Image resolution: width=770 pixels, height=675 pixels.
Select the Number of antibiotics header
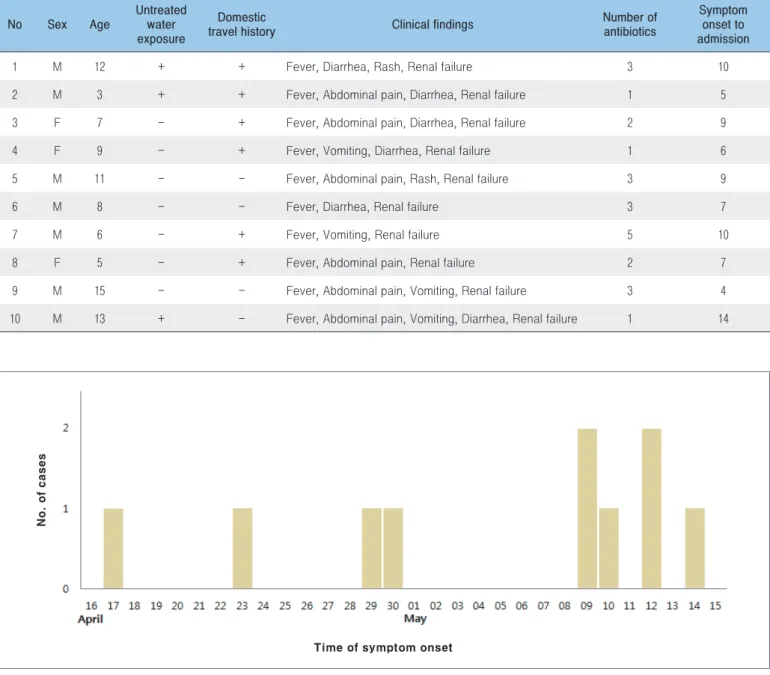click(630, 25)
